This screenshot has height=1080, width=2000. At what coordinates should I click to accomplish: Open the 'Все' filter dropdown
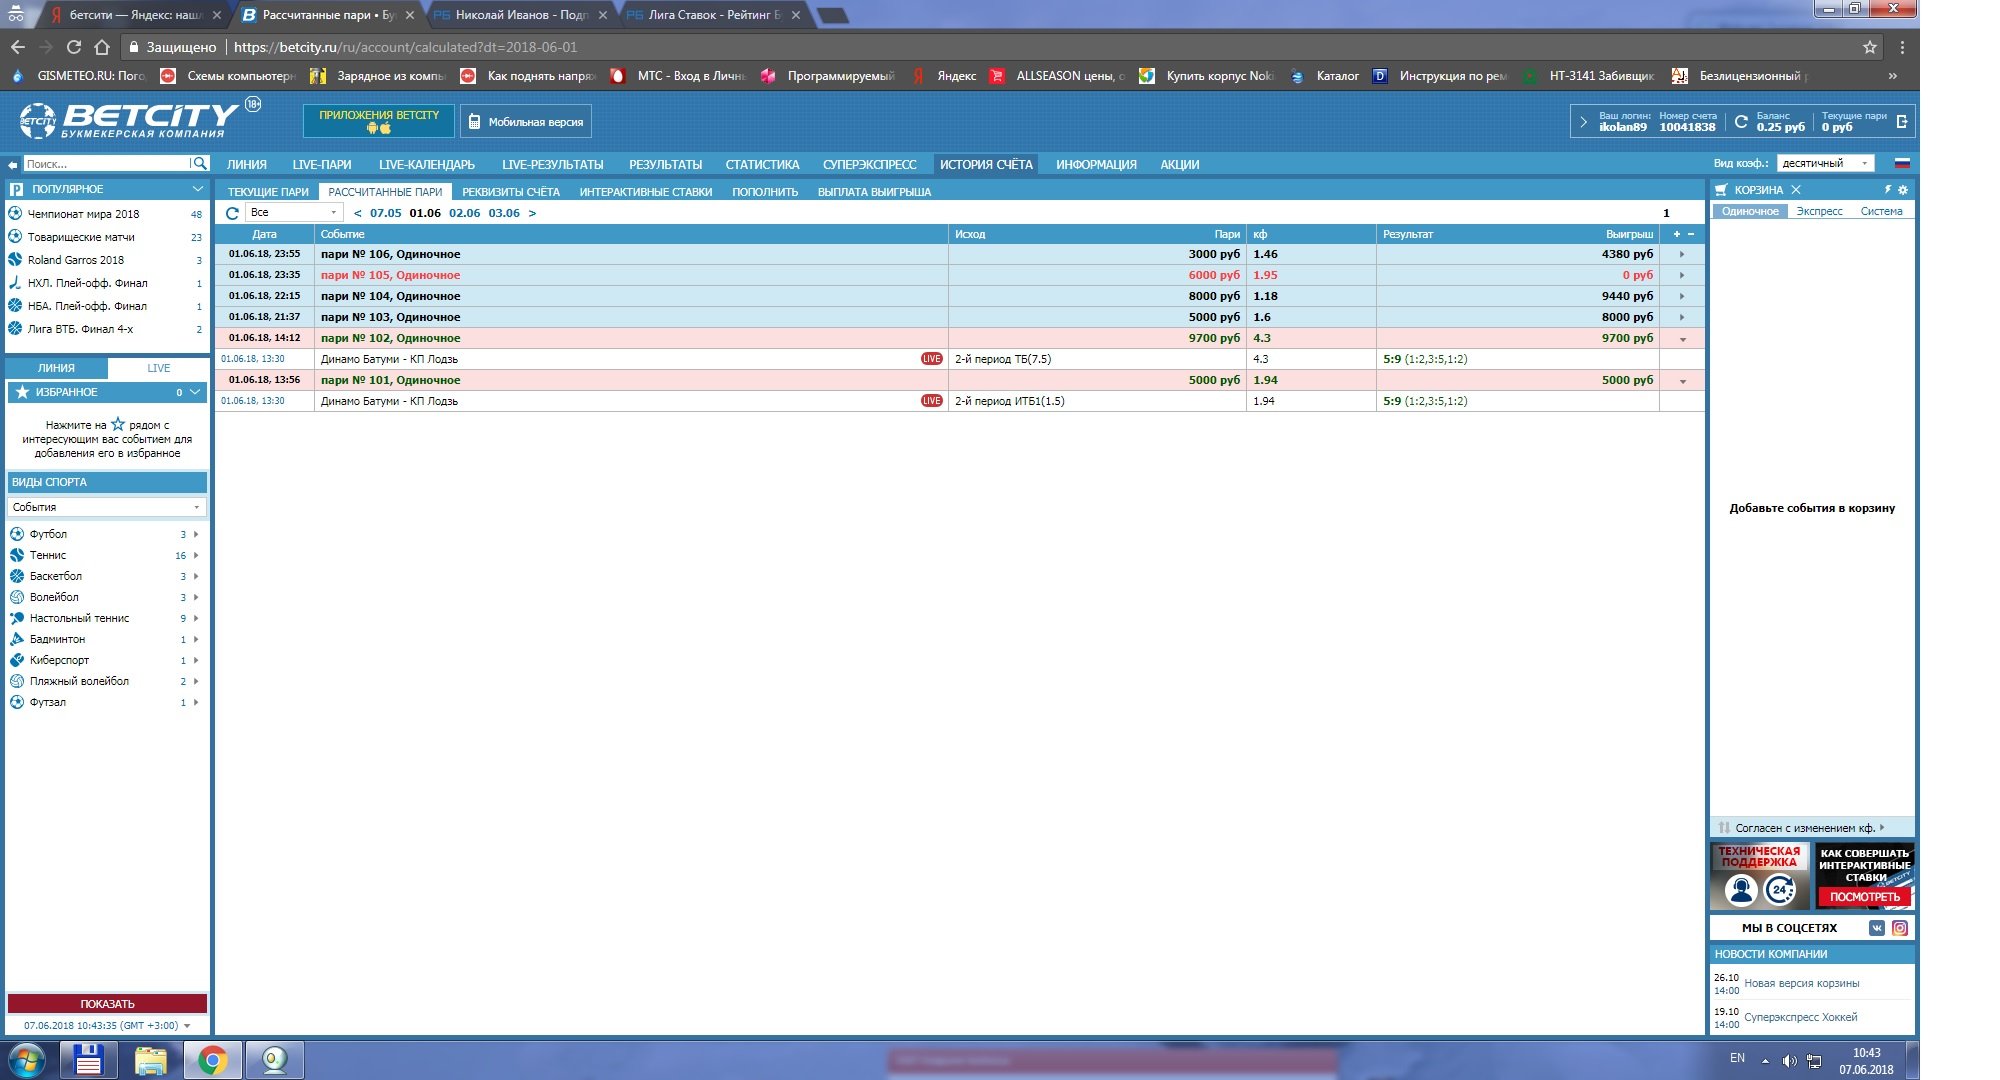(293, 213)
